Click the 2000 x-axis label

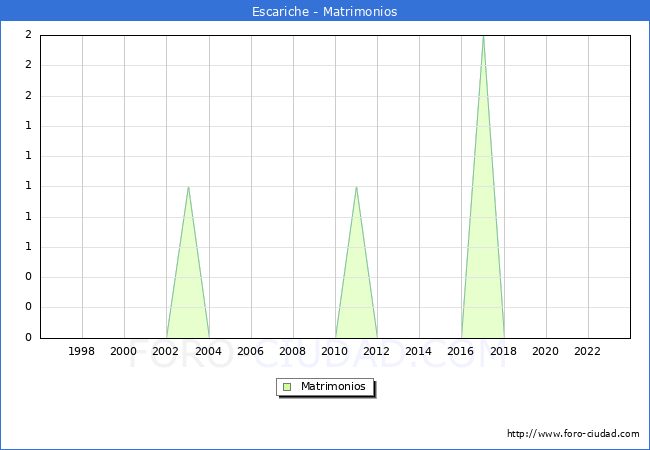124,351
